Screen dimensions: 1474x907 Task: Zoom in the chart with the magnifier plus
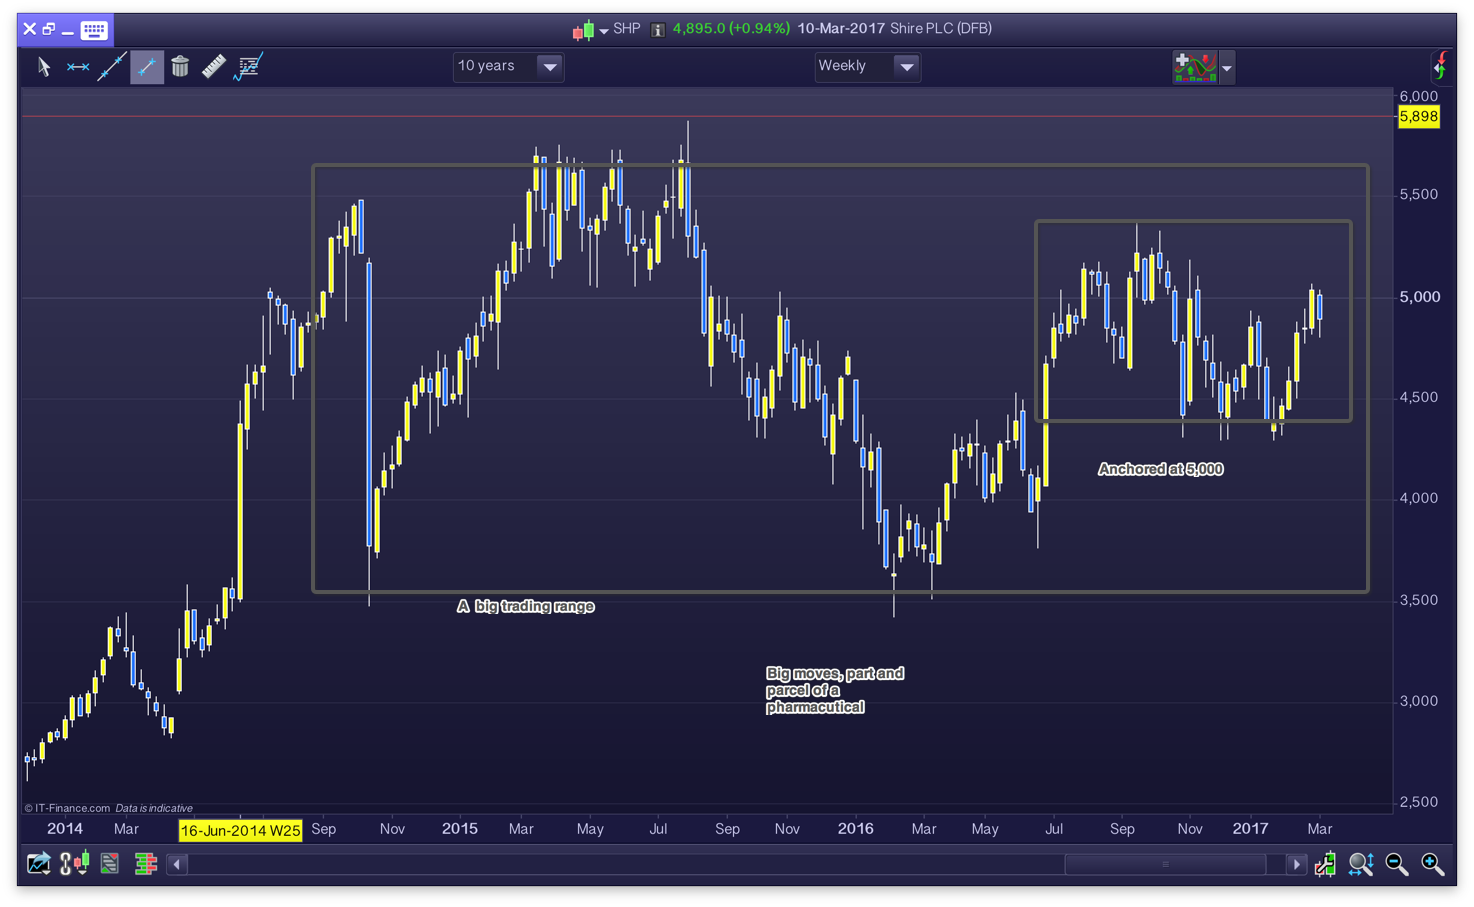(1432, 865)
